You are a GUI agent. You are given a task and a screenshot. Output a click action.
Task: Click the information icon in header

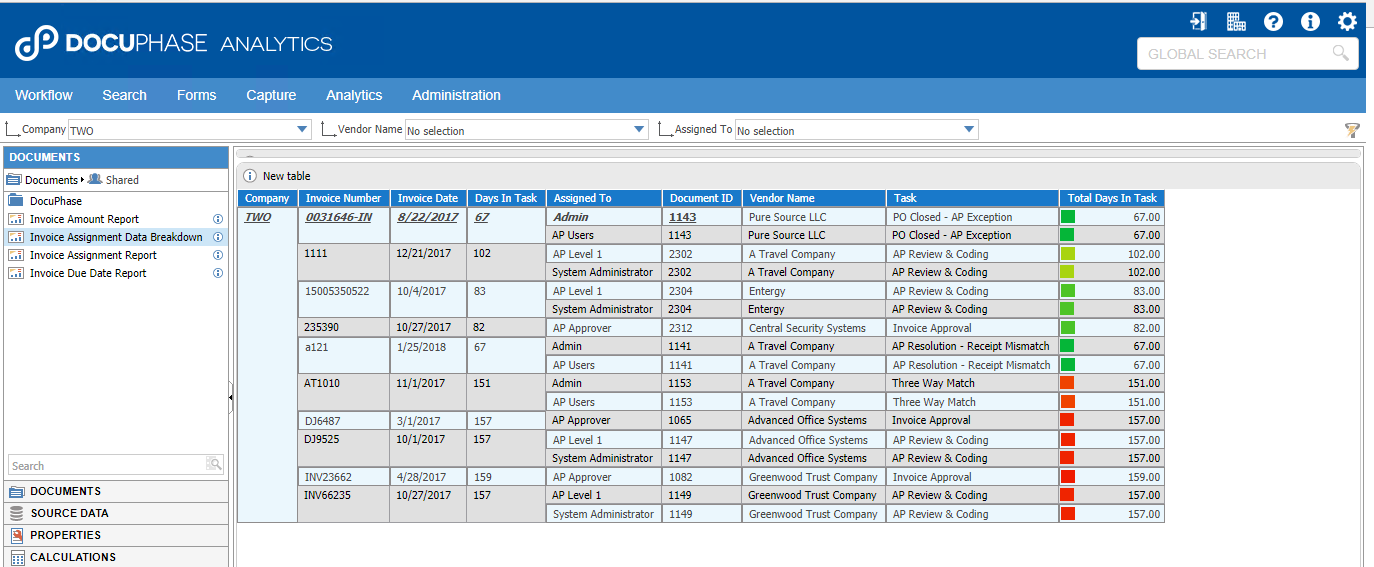[x=1310, y=21]
